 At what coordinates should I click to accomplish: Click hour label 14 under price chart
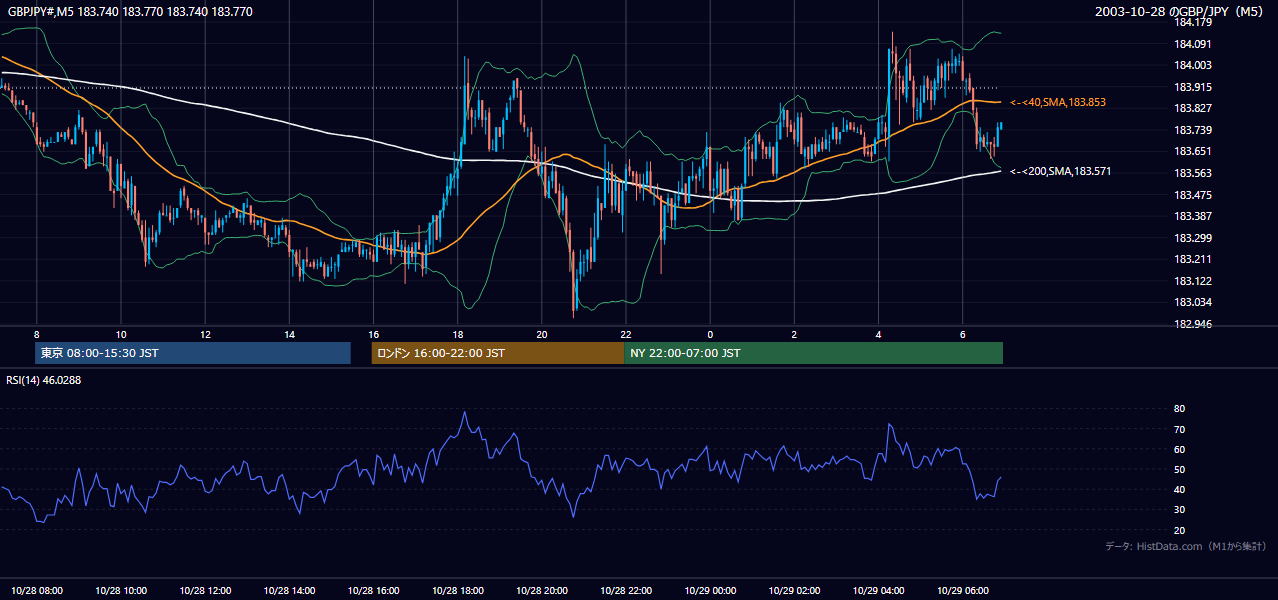(289, 334)
